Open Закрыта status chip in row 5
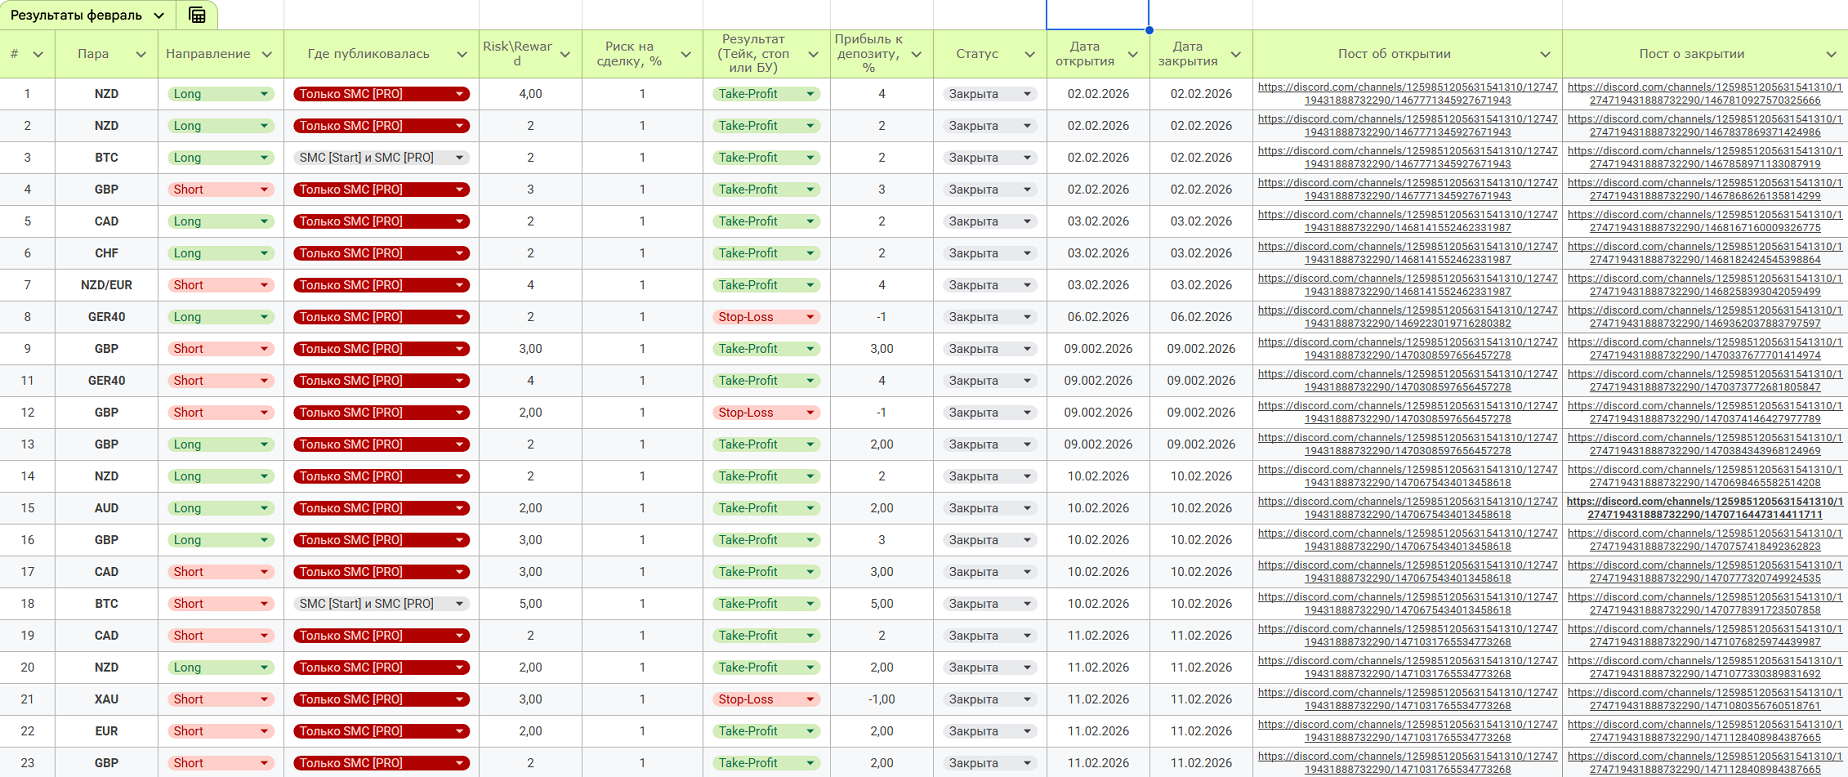This screenshot has height=777, width=1848. pos(989,221)
